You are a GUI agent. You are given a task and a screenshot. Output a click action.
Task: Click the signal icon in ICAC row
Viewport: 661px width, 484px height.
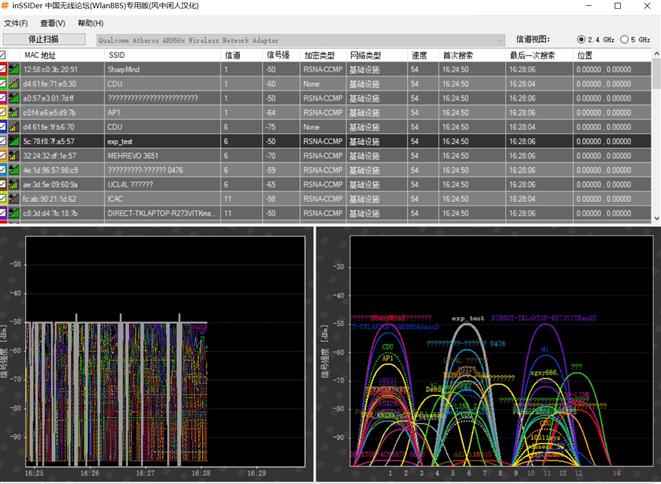click(14, 199)
